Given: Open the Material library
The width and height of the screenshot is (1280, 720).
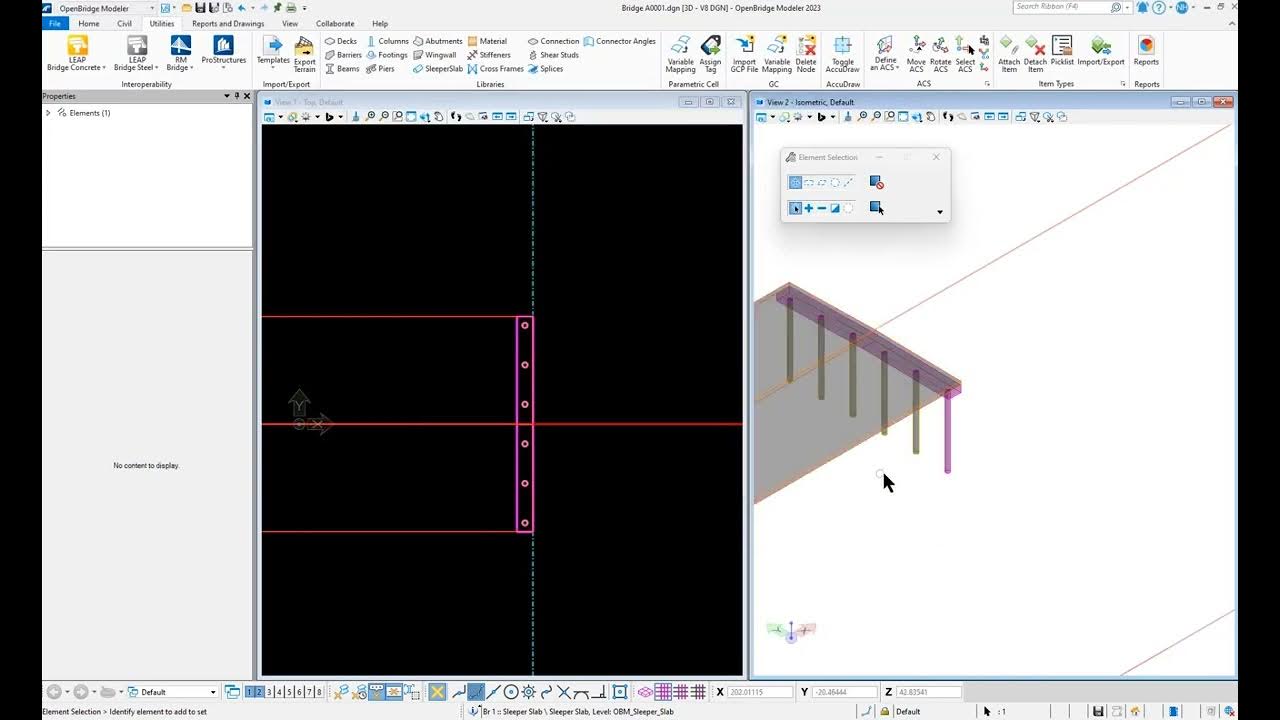Looking at the screenshot, I should click(x=488, y=41).
